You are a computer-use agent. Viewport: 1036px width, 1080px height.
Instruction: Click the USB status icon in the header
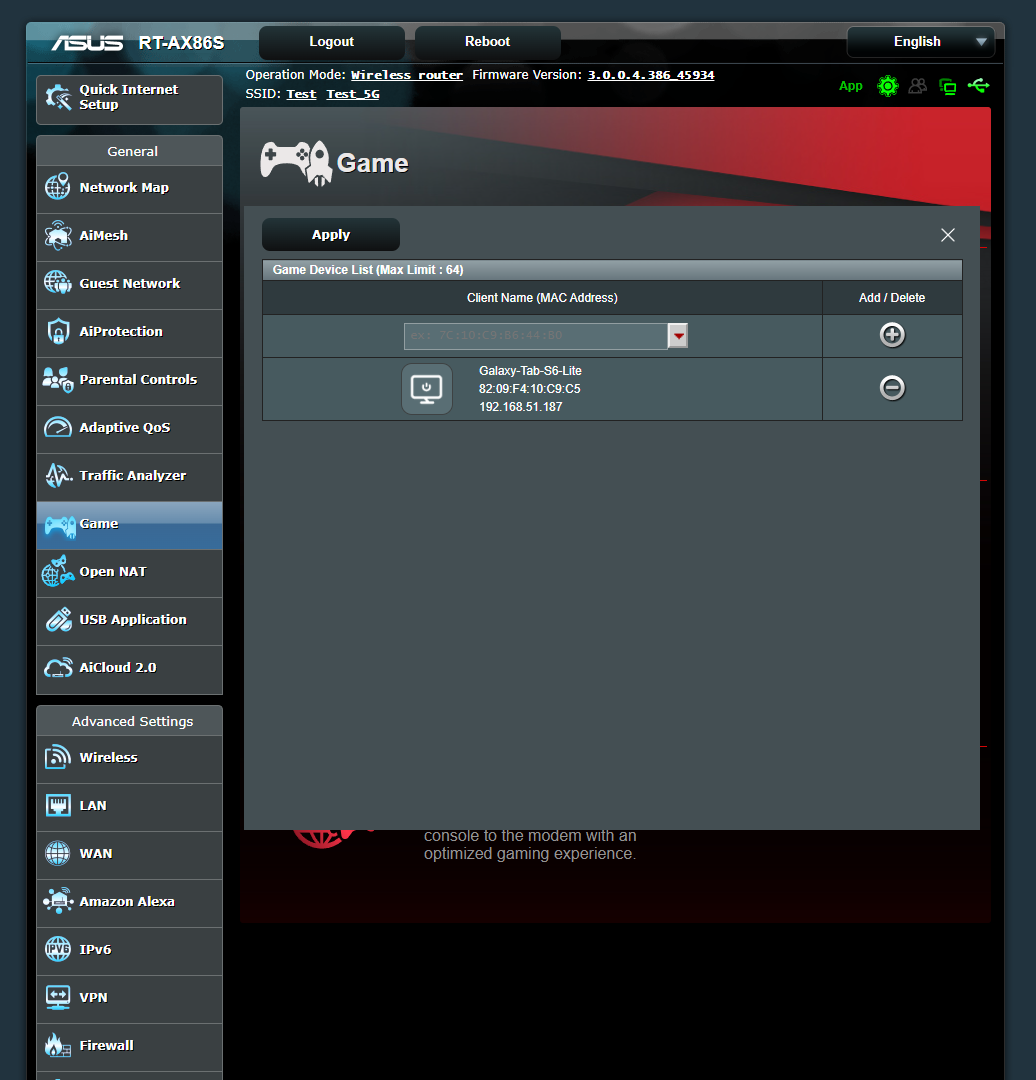coord(978,86)
